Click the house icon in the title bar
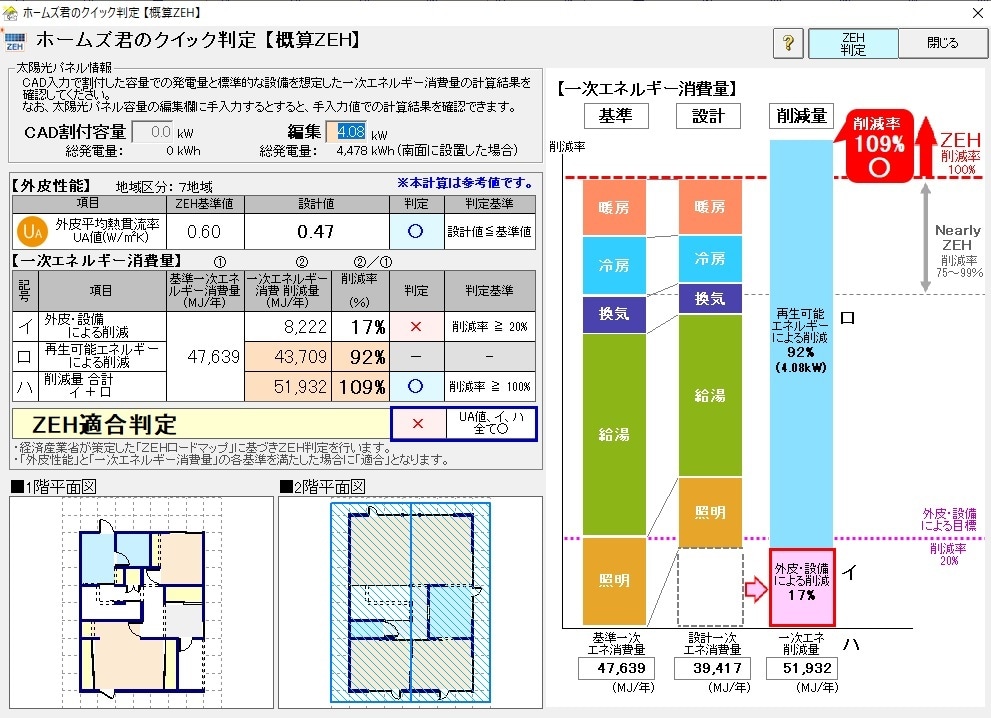The width and height of the screenshot is (991, 718). (x=9, y=12)
